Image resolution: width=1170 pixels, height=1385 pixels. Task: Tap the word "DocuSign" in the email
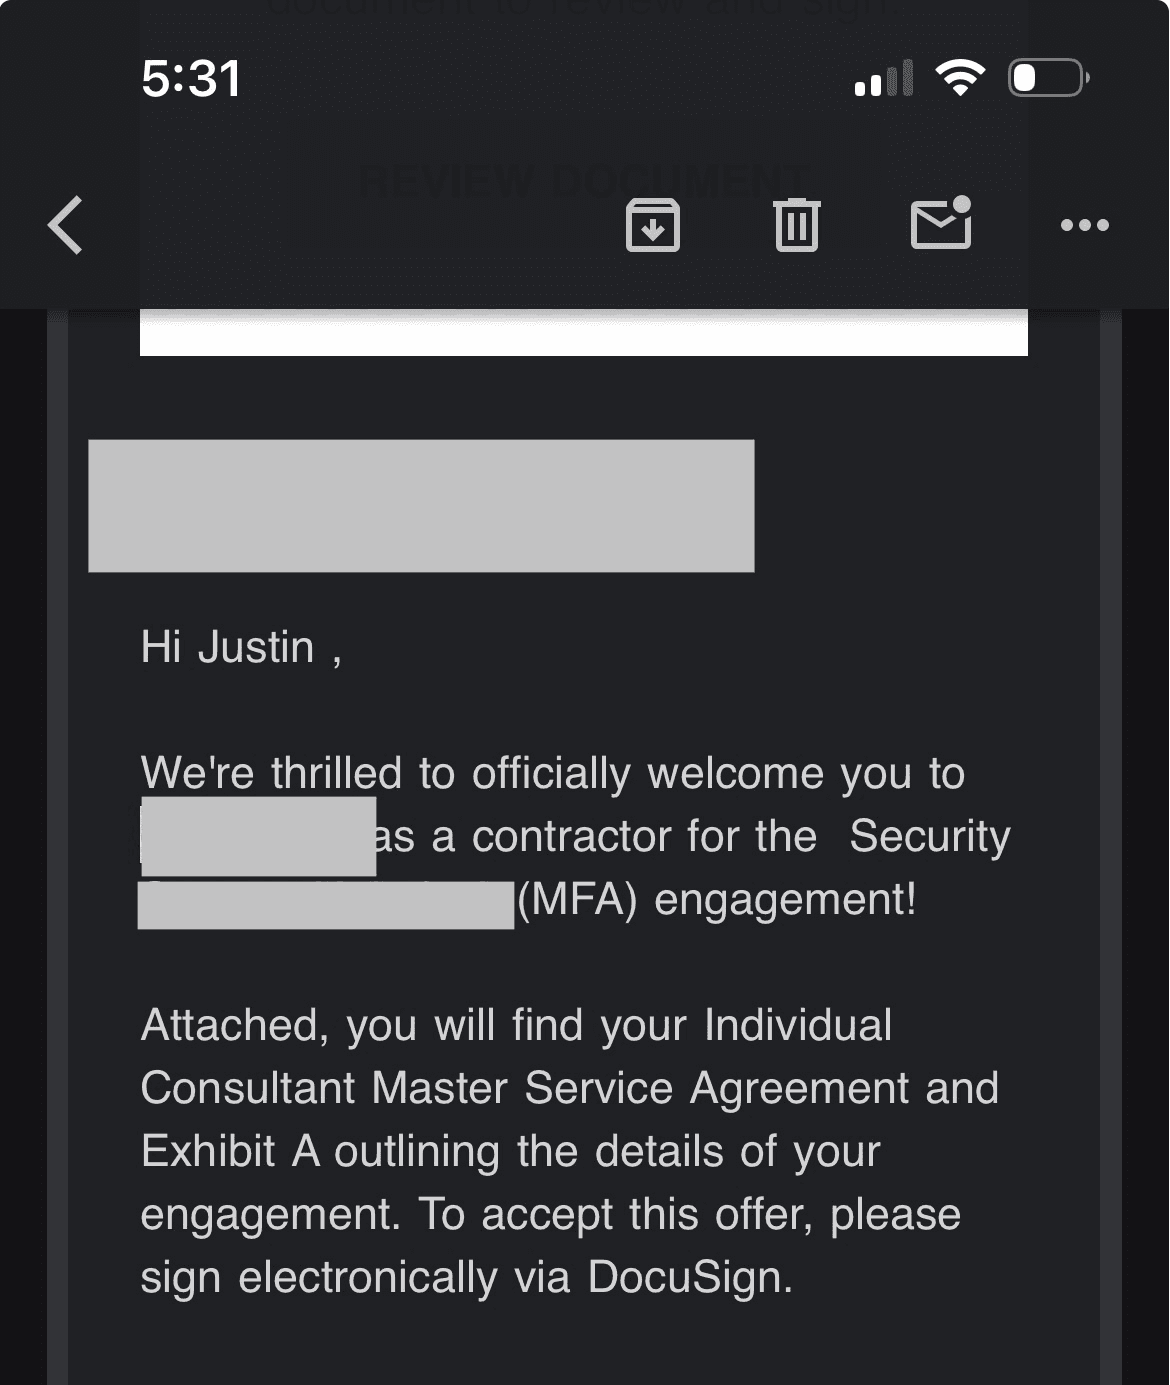(690, 1277)
